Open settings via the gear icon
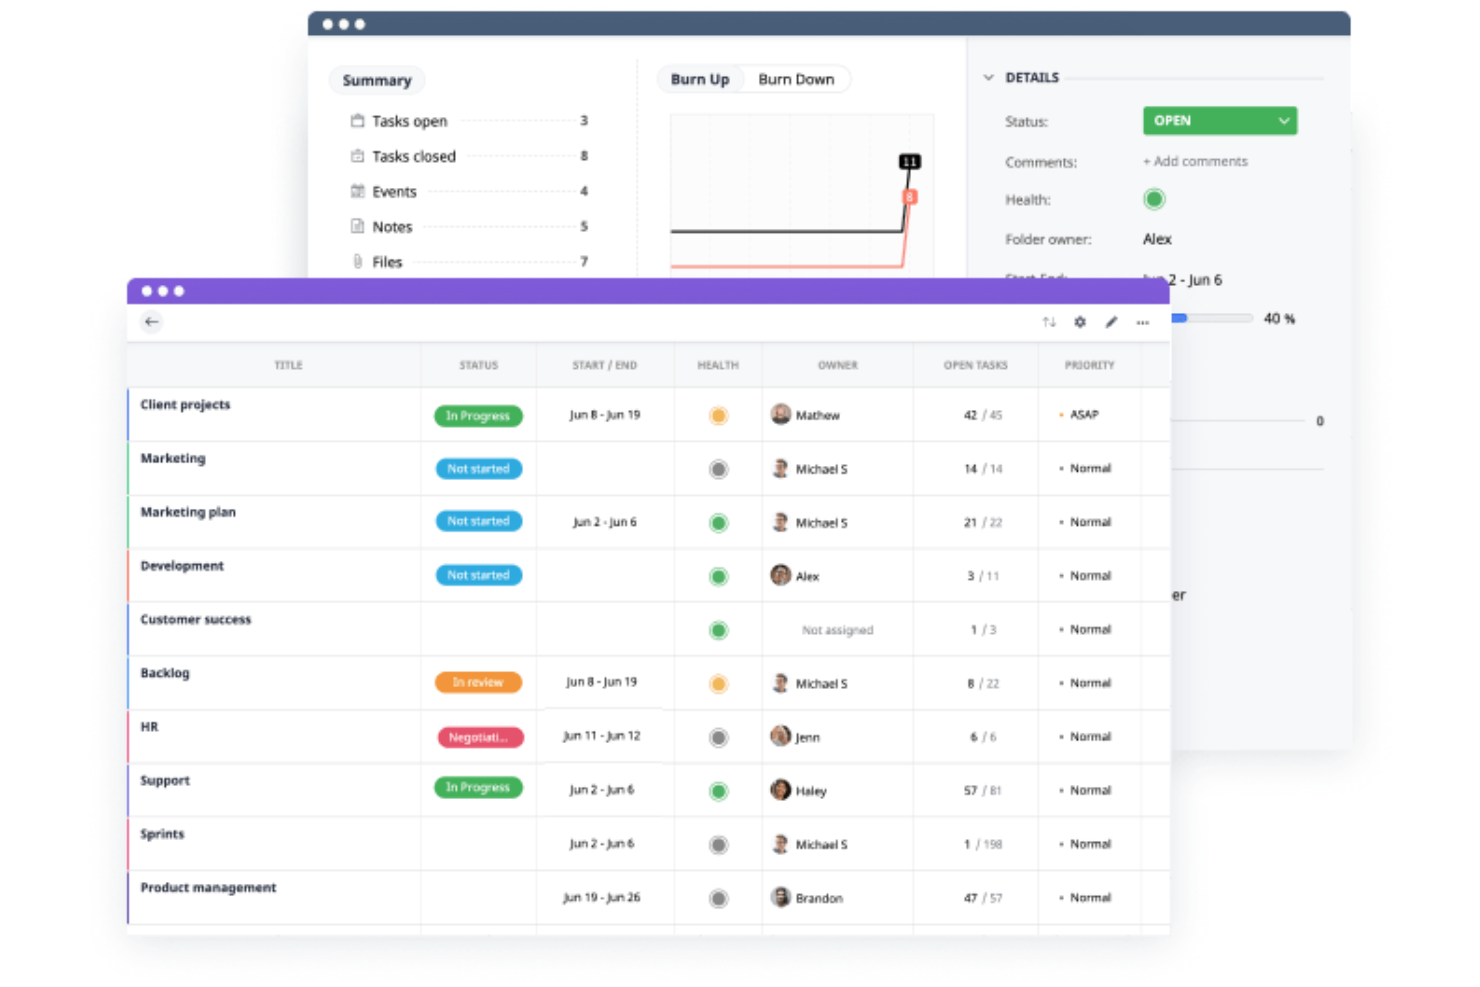1480x987 pixels. [x=1080, y=321]
